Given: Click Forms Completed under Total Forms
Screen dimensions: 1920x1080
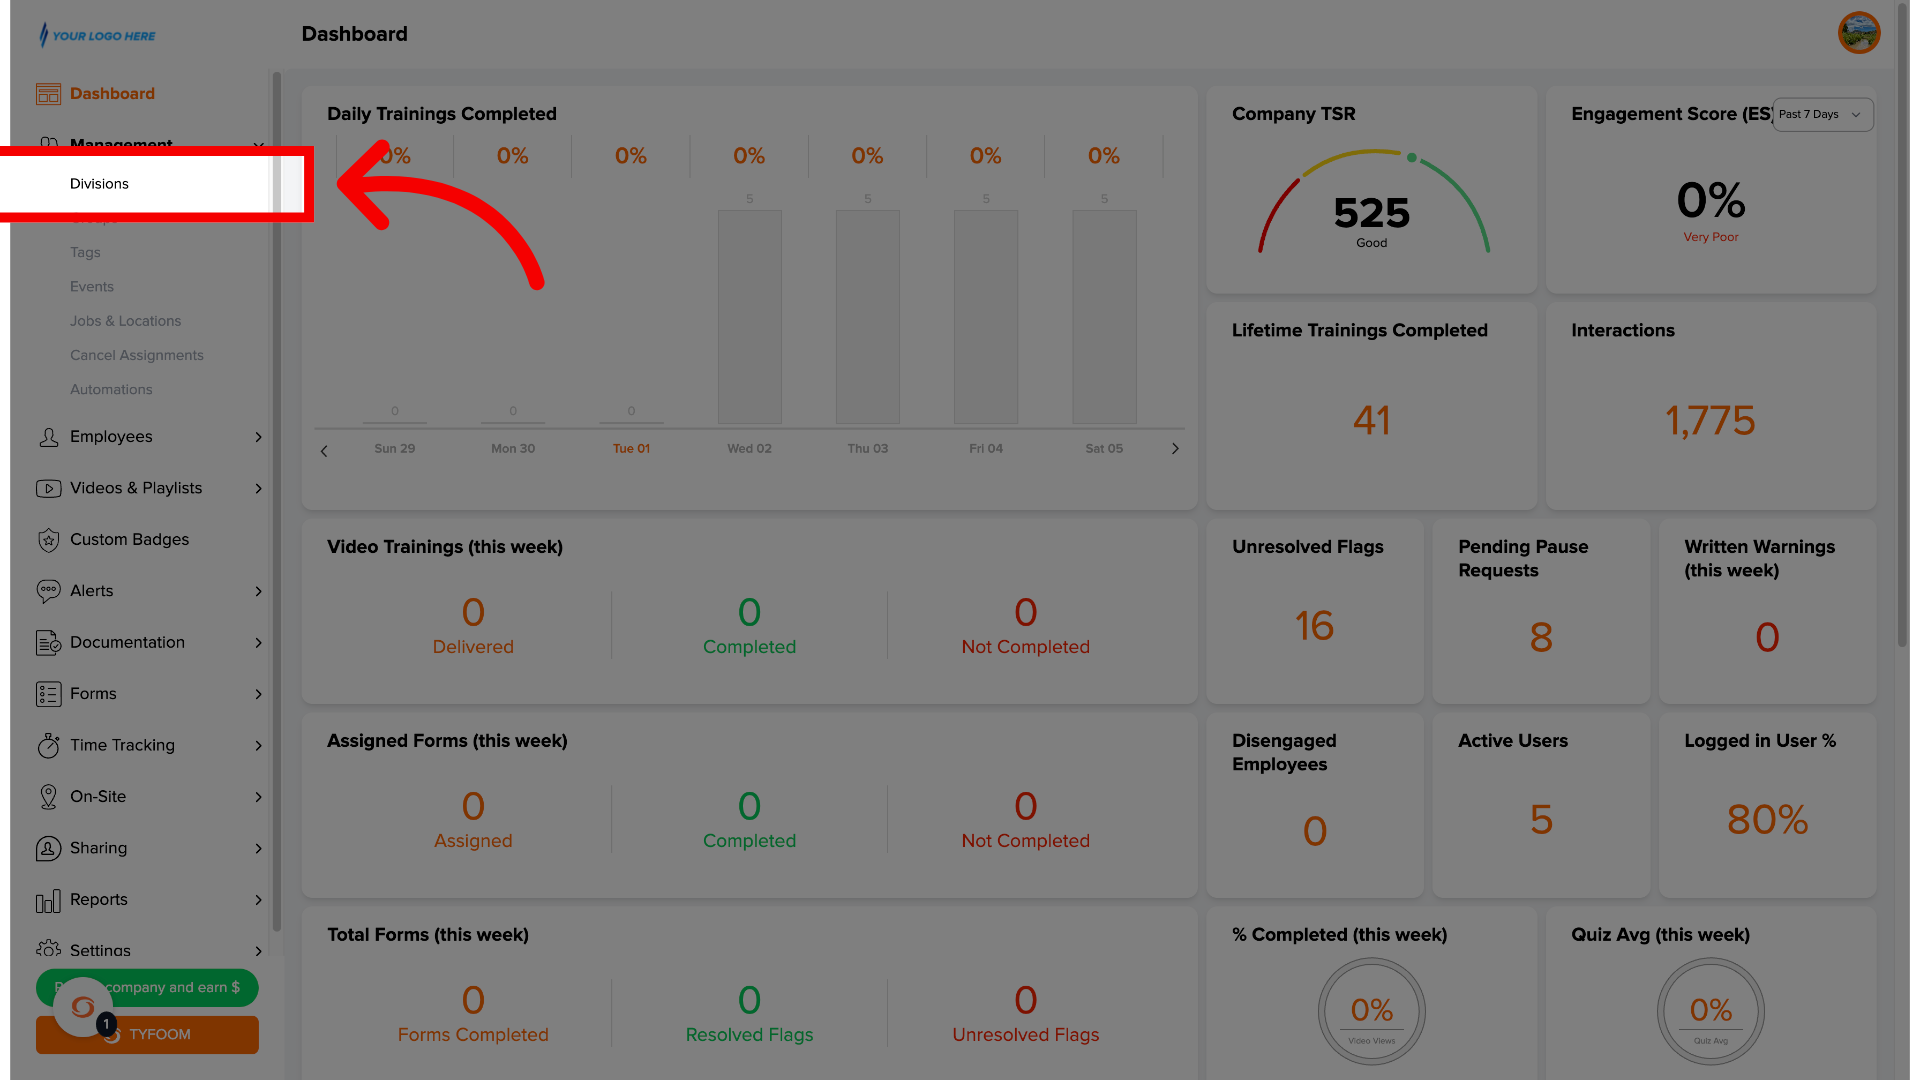Looking at the screenshot, I should pos(473,1035).
